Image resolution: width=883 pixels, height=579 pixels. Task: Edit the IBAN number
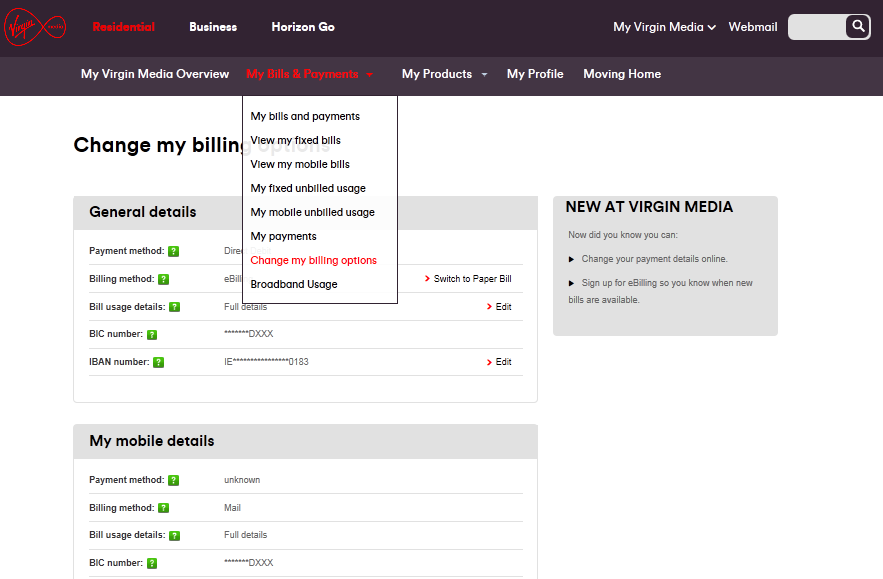click(x=499, y=362)
